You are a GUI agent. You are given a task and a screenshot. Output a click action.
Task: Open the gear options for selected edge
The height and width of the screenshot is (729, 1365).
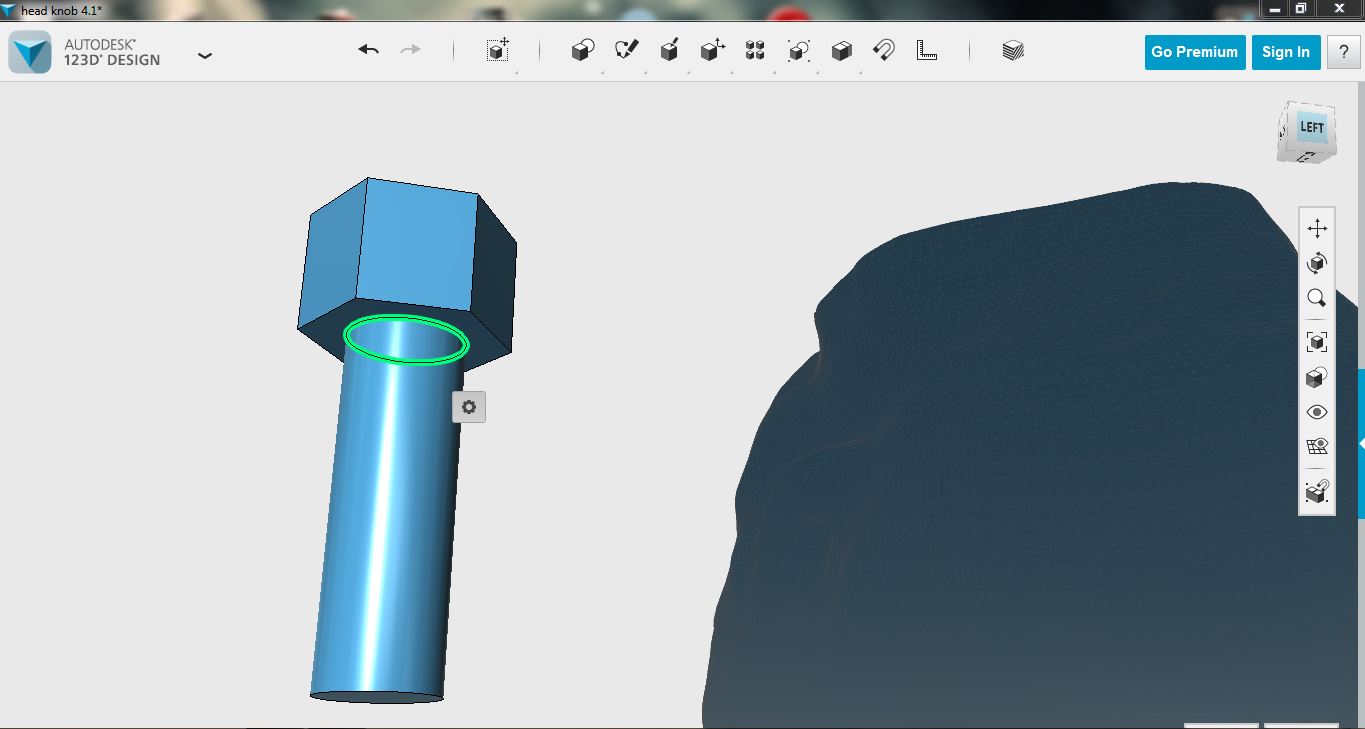469,407
